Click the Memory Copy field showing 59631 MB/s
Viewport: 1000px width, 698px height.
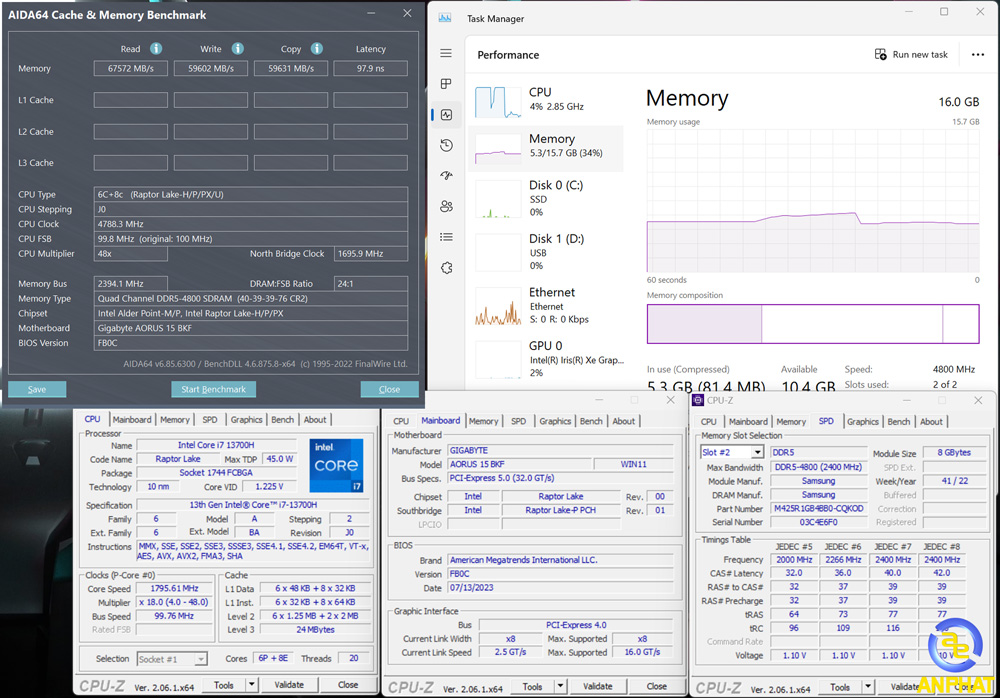291,68
